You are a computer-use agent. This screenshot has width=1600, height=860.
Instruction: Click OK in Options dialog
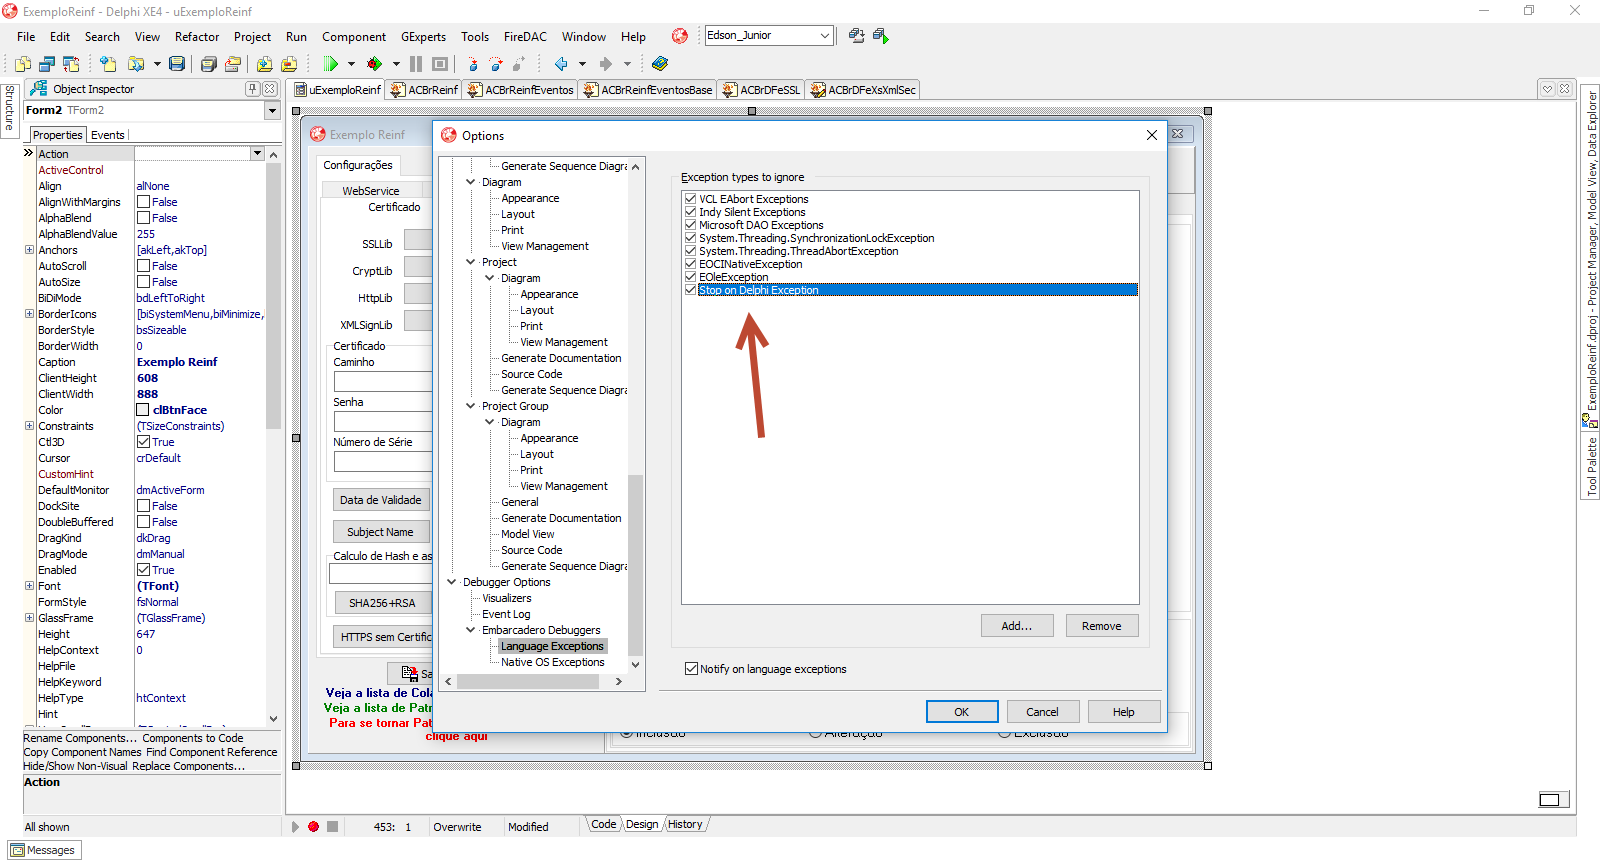point(962,712)
